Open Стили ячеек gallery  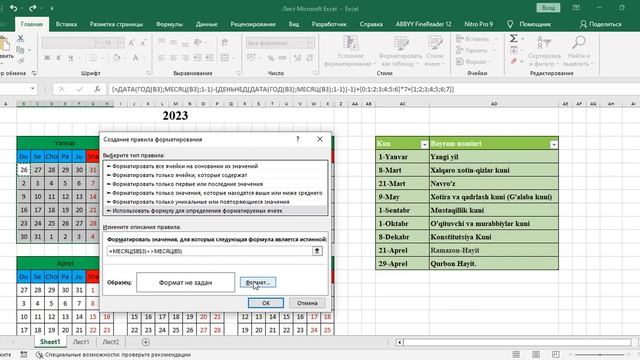(x=435, y=51)
